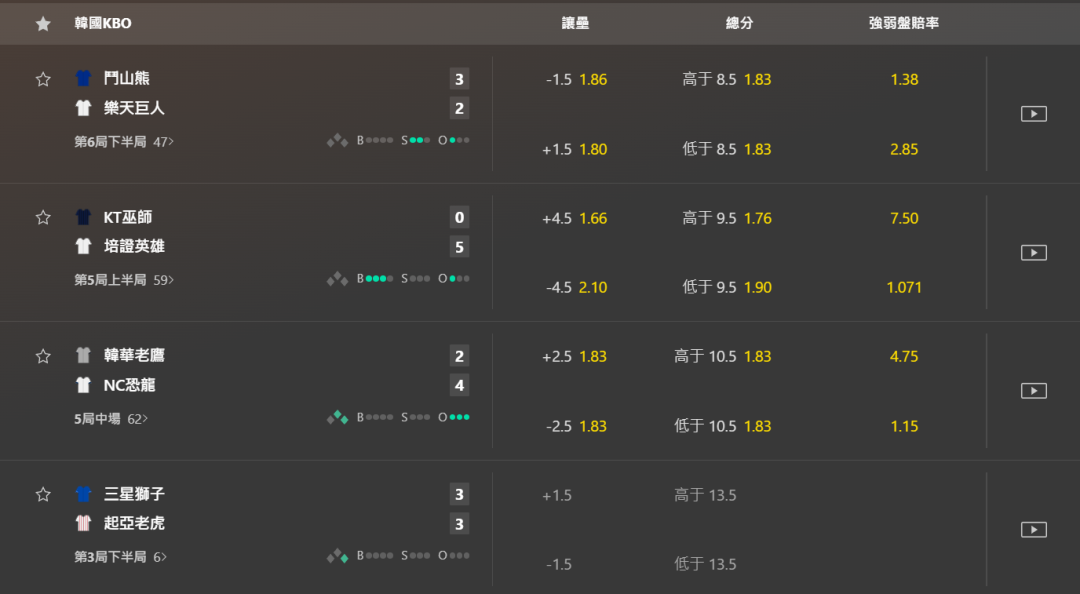Open live stream for 三星獅子 vs 起亞老虎
Viewport: 1080px width, 594px height.
pos(1033,529)
